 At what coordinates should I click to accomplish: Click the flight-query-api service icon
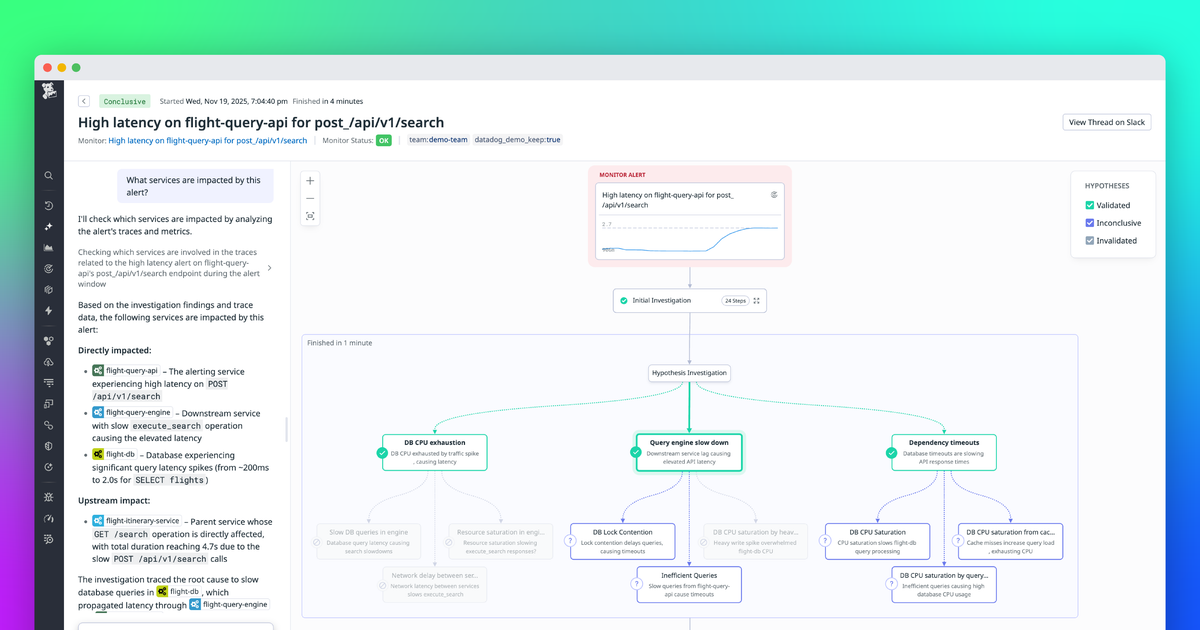tap(98, 370)
